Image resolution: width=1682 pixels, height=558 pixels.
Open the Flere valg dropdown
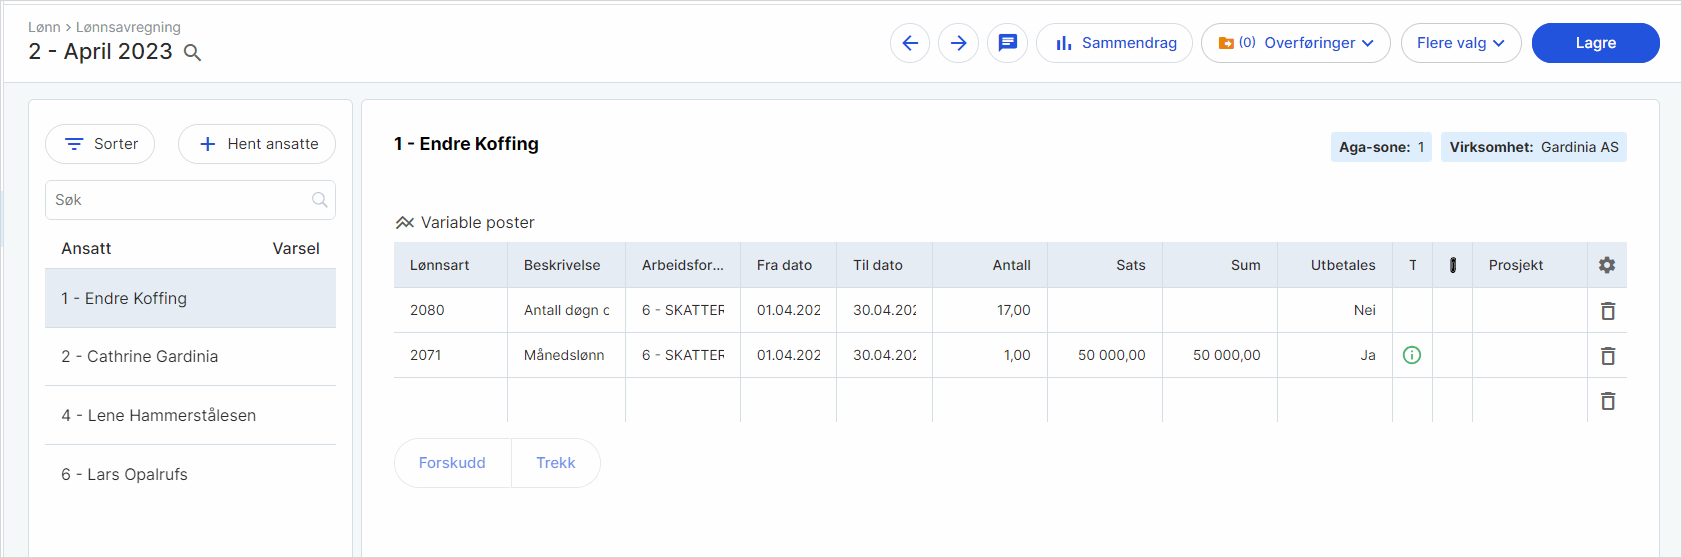point(1460,43)
